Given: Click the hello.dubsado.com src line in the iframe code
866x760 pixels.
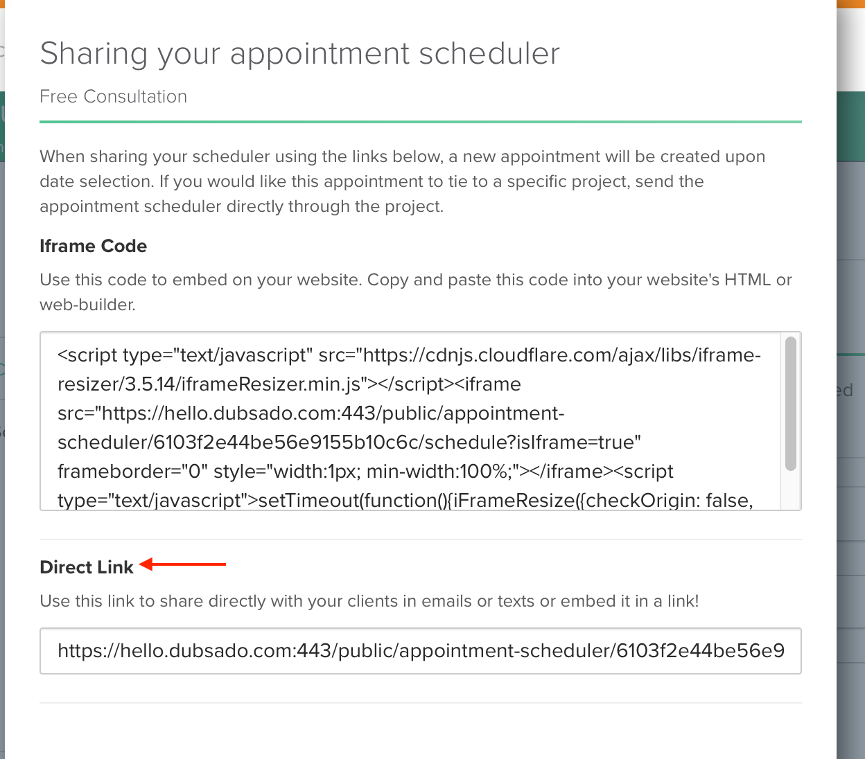Looking at the screenshot, I should (311, 413).
